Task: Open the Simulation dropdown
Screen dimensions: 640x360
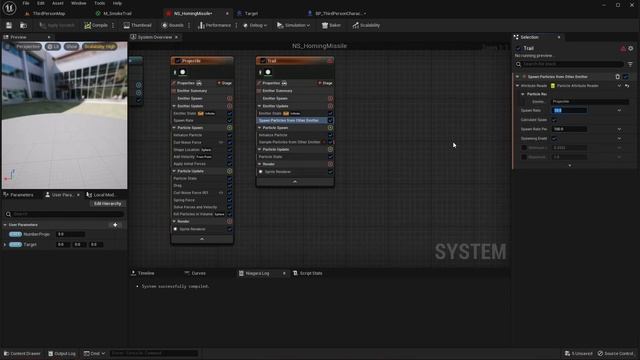Action: 293,25
